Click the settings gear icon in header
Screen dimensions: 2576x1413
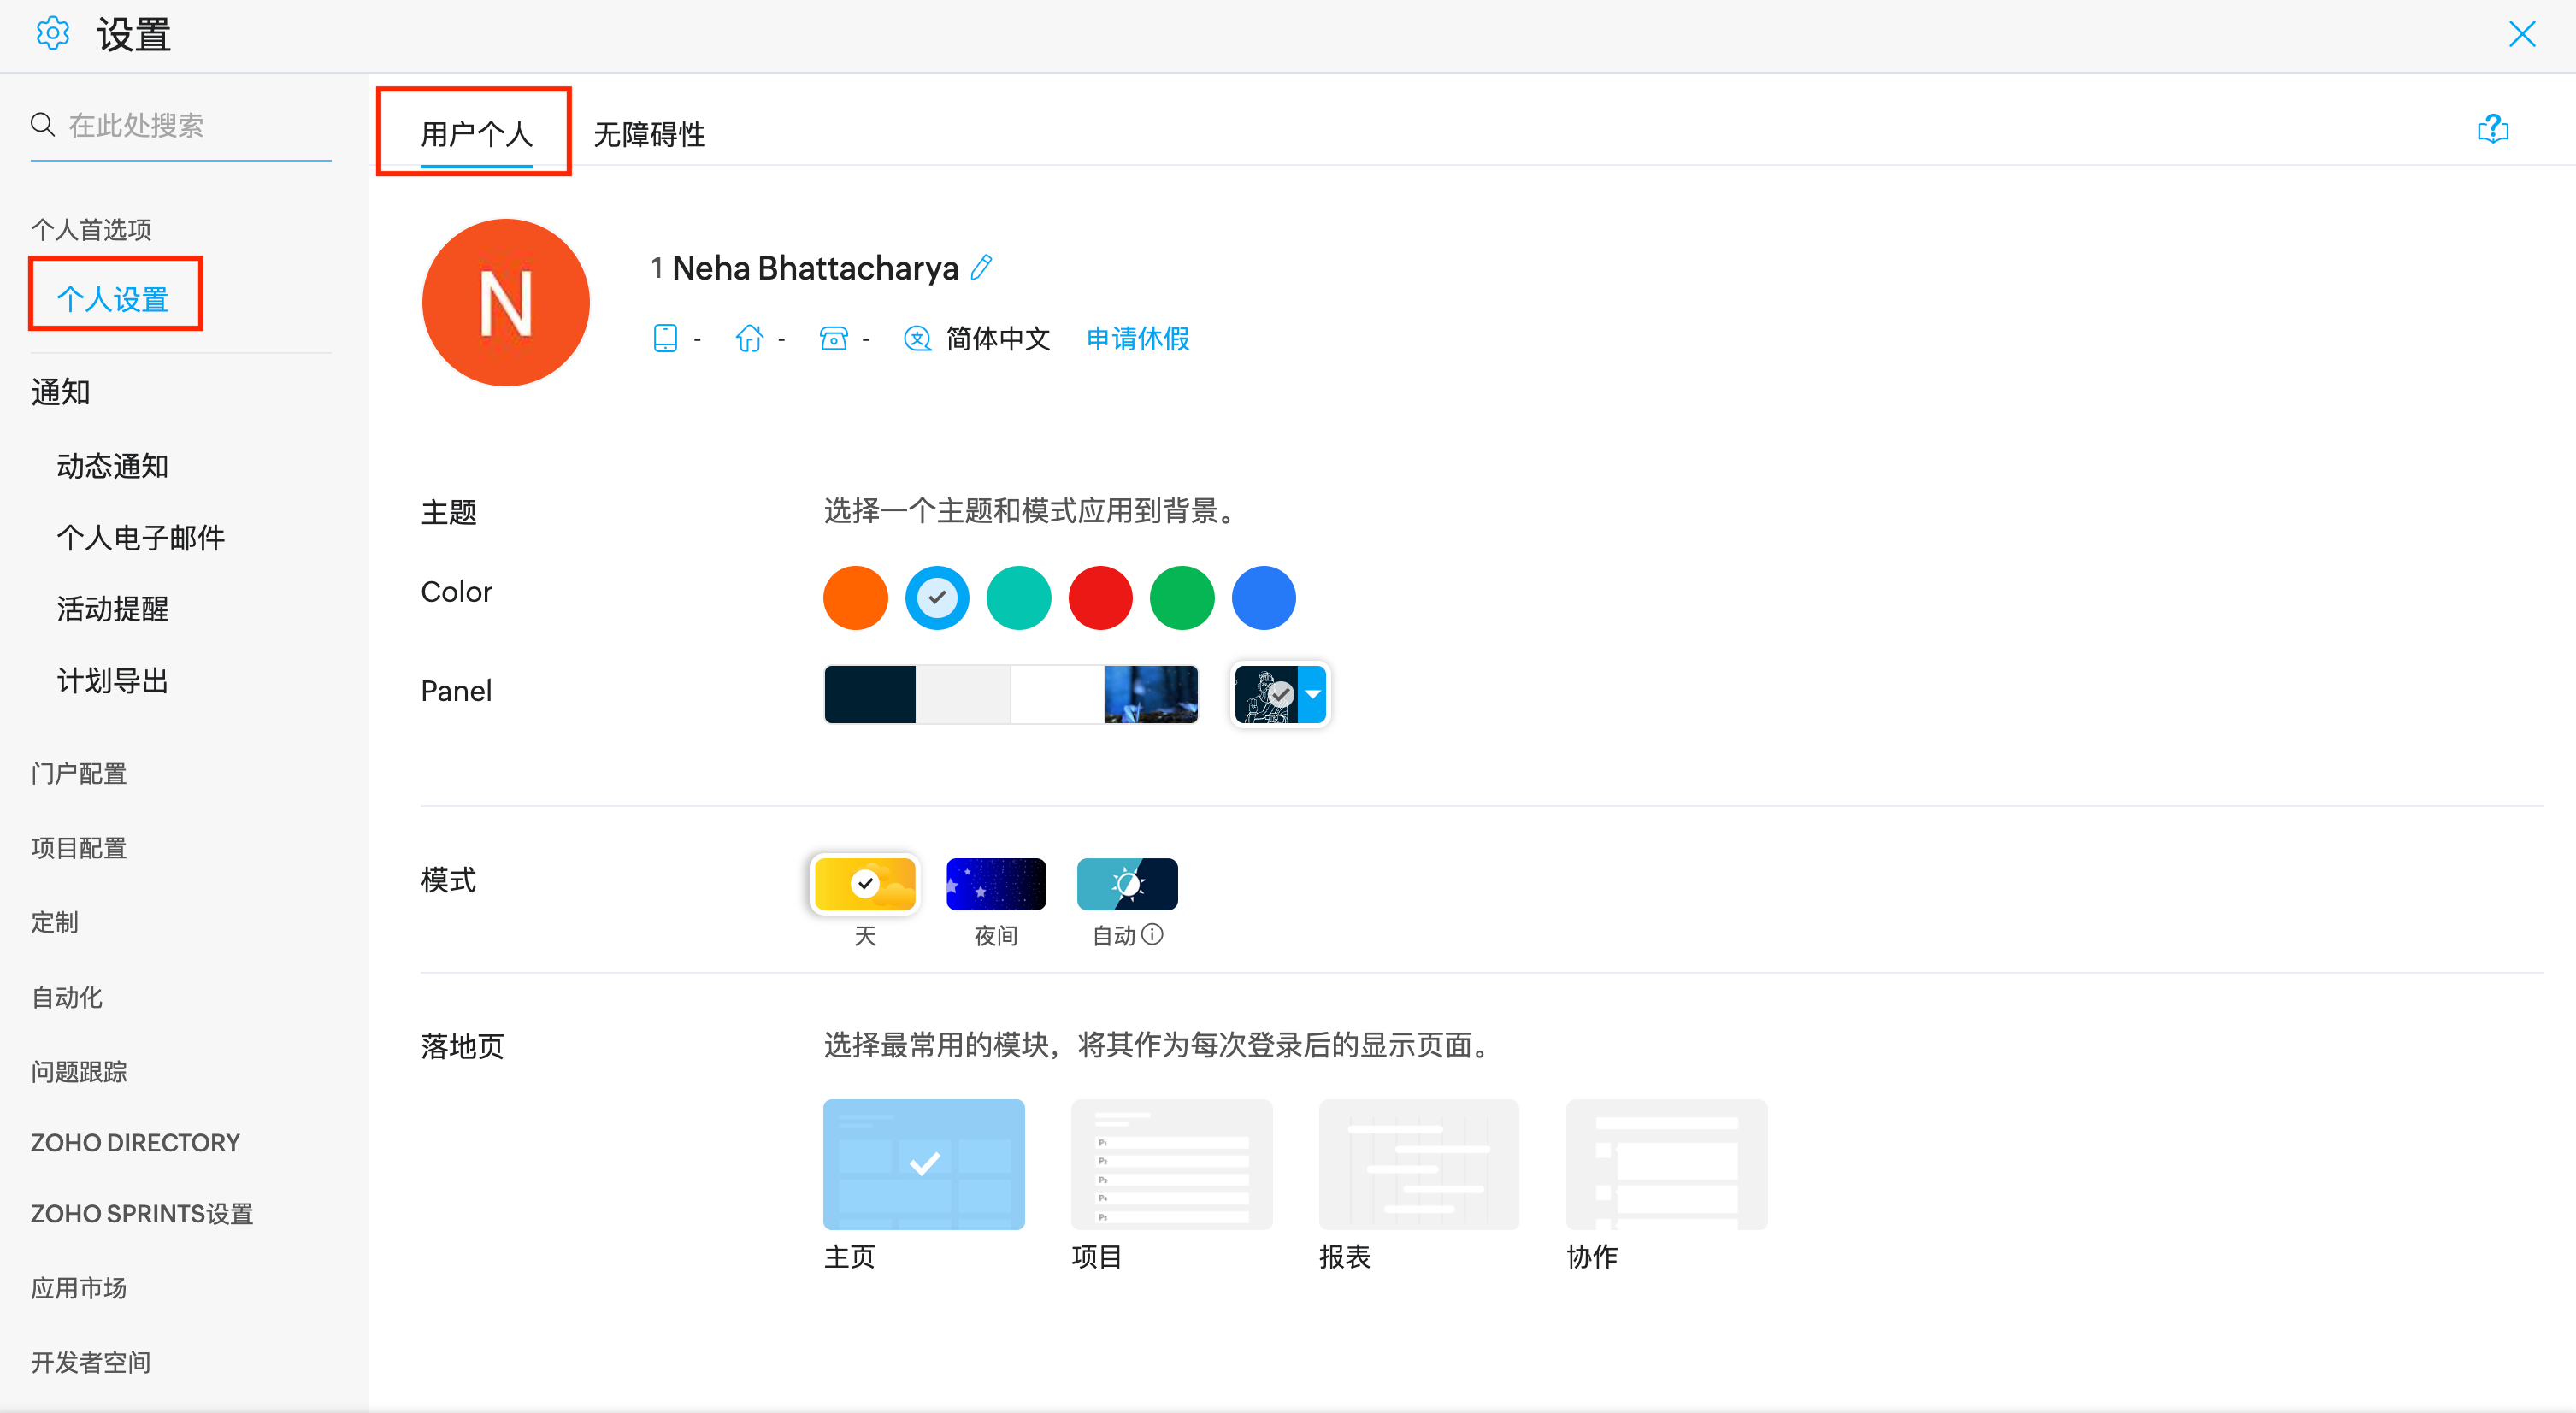52,34
